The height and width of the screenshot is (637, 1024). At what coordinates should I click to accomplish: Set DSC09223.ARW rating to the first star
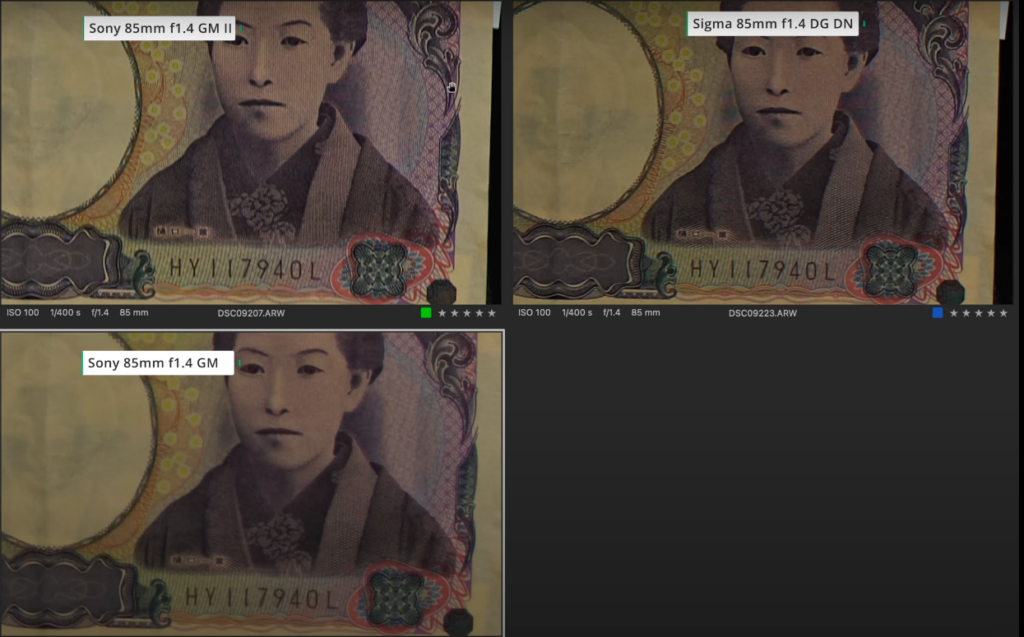coord(954,313)
